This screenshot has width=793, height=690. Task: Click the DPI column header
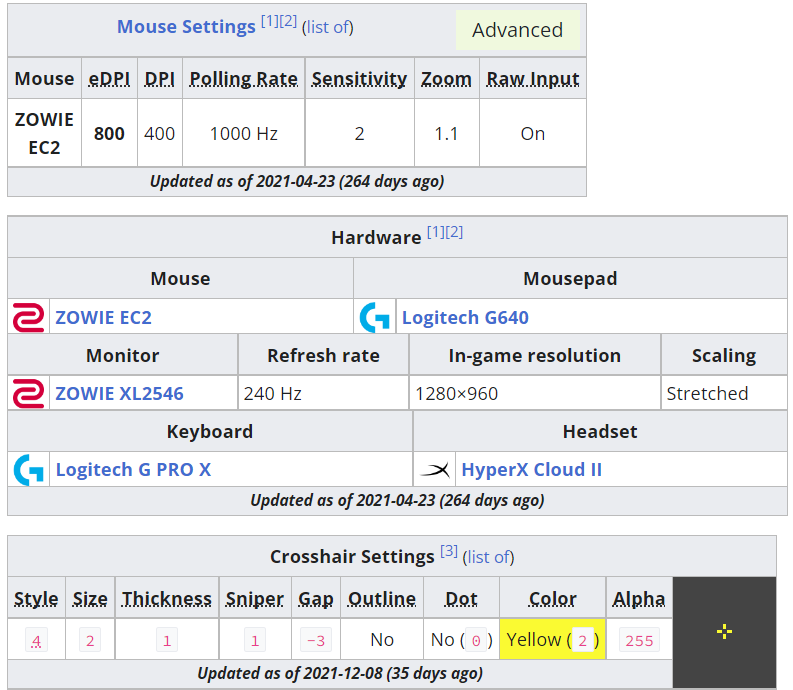pos(159,79)
